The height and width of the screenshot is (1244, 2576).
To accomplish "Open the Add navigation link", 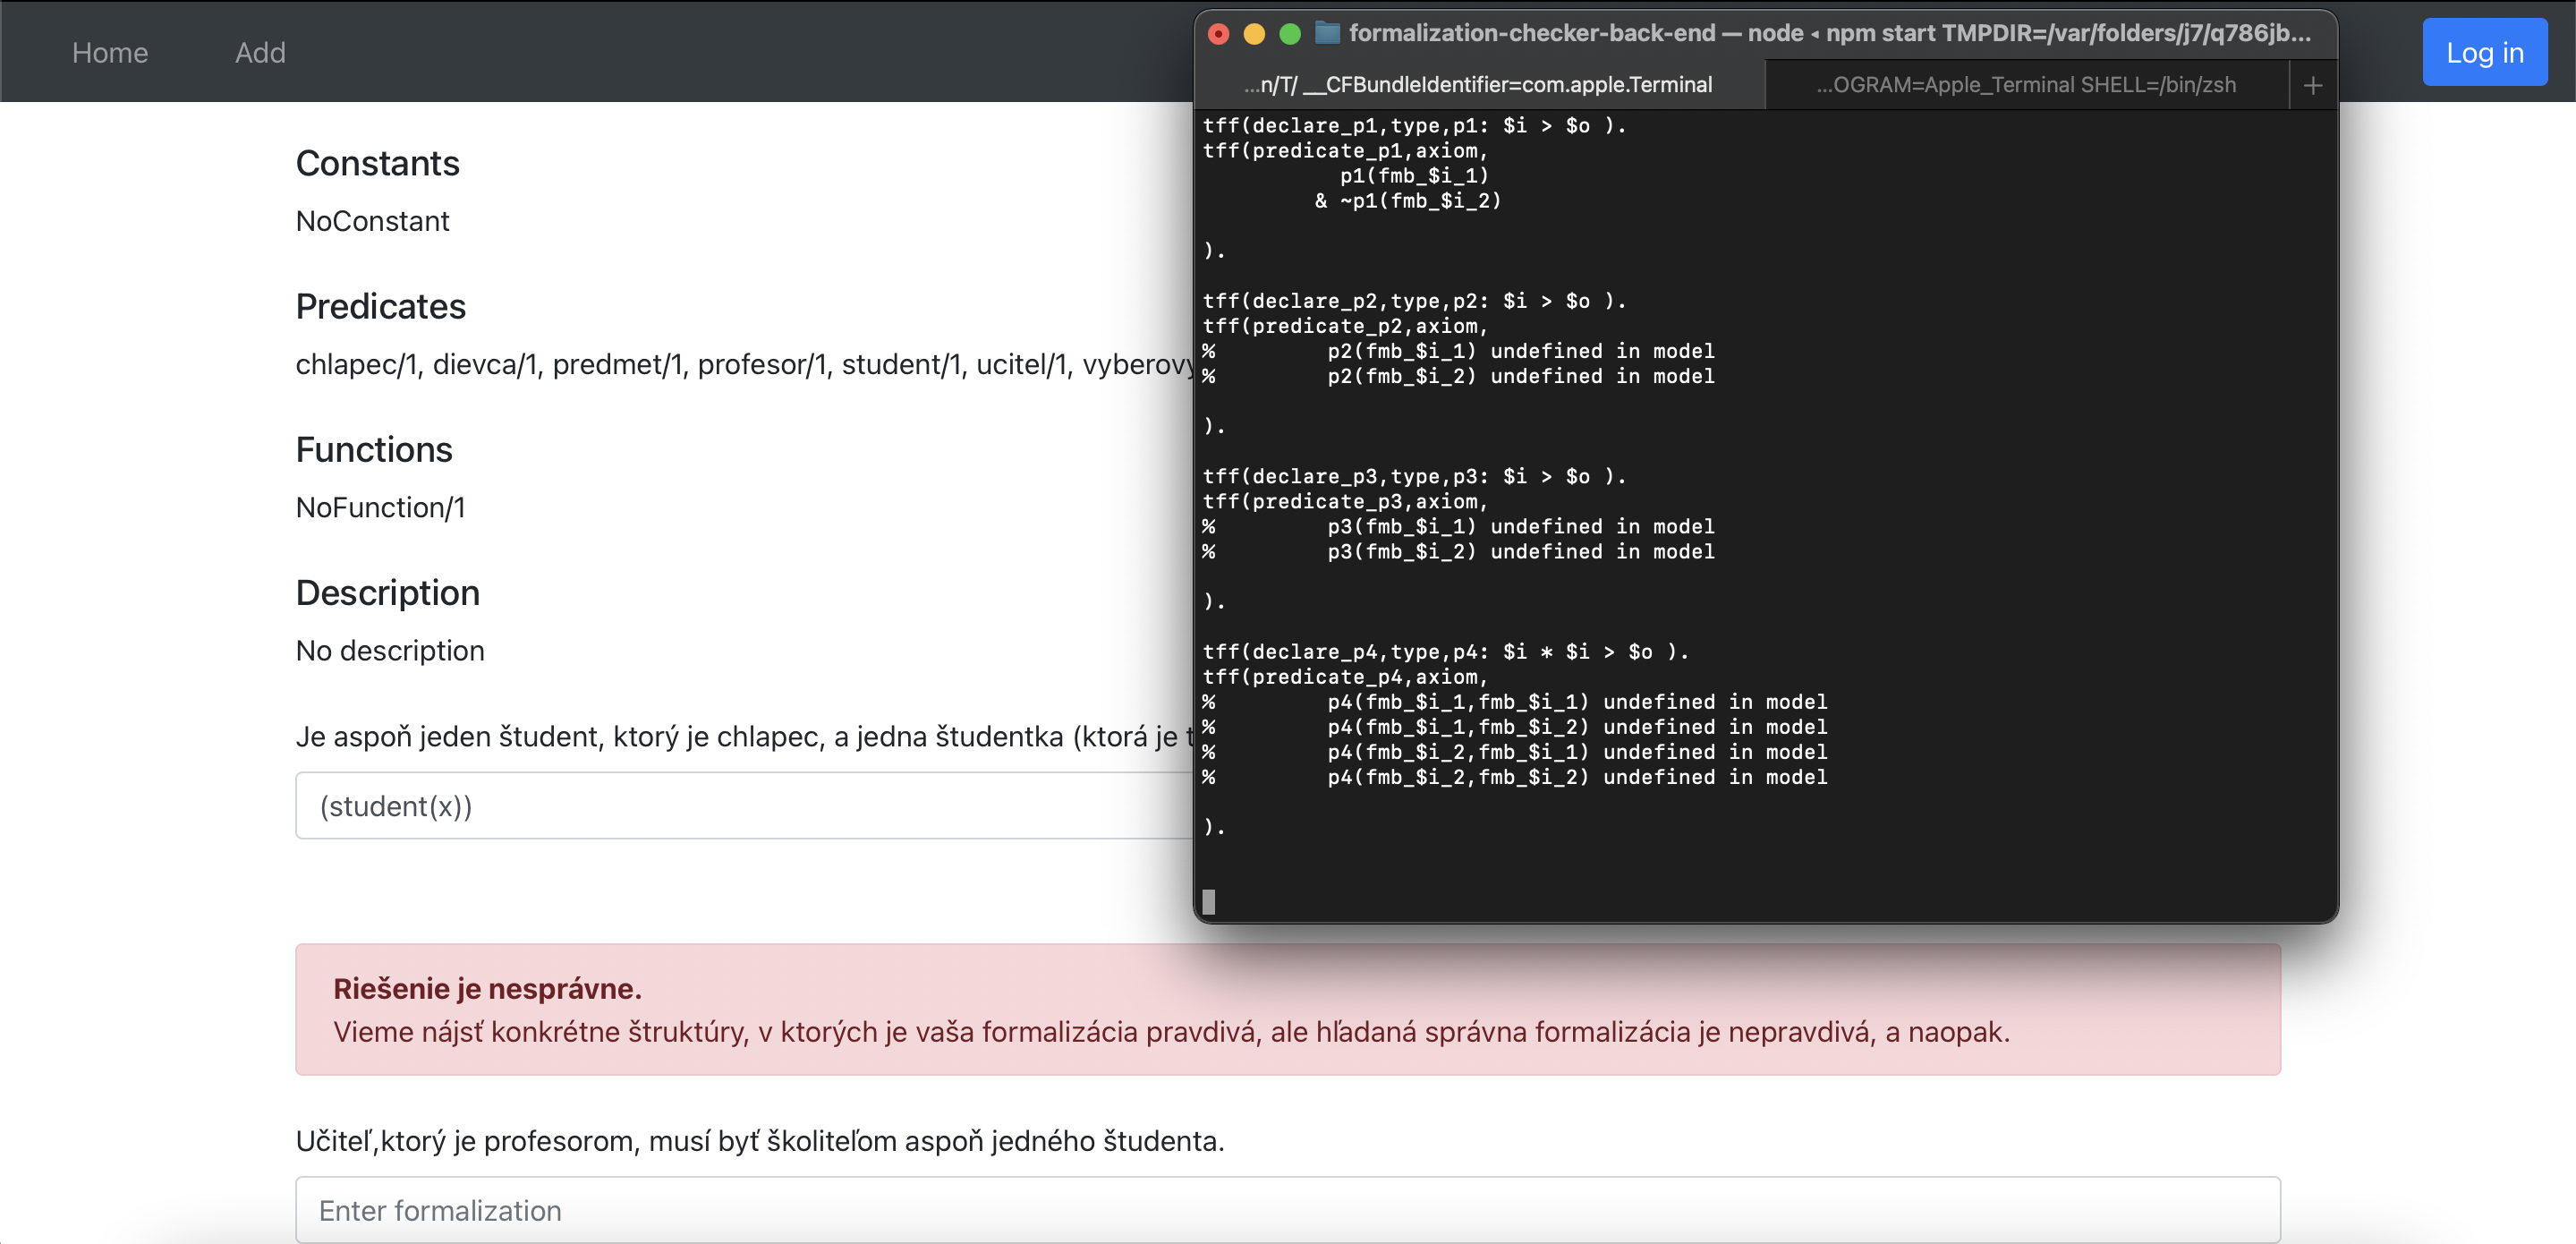I will pos(260,52).
